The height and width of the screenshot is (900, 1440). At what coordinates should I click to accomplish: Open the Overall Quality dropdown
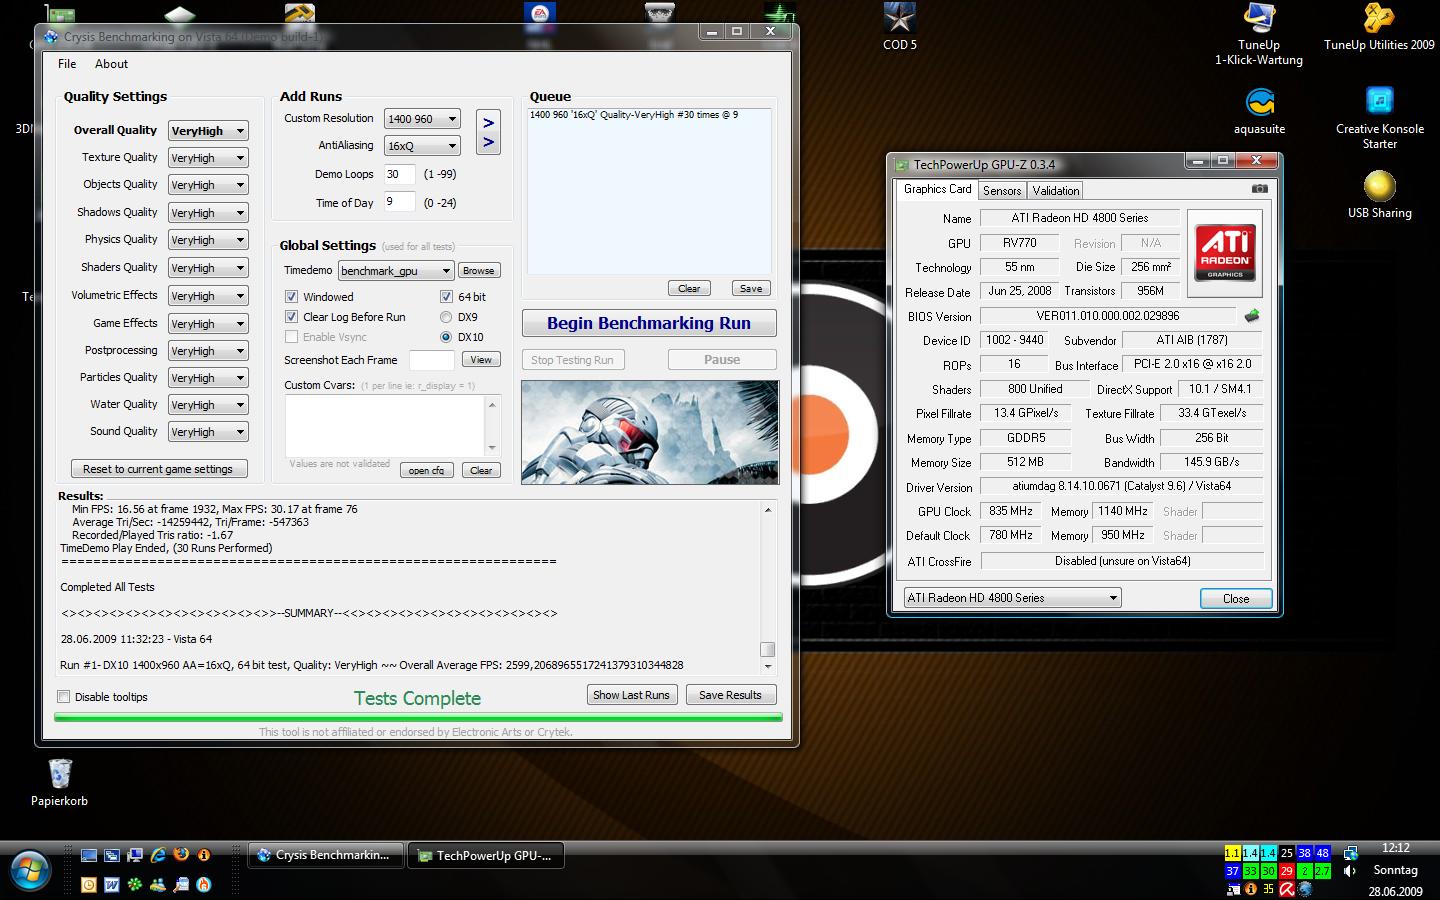(x=207, y=131)
